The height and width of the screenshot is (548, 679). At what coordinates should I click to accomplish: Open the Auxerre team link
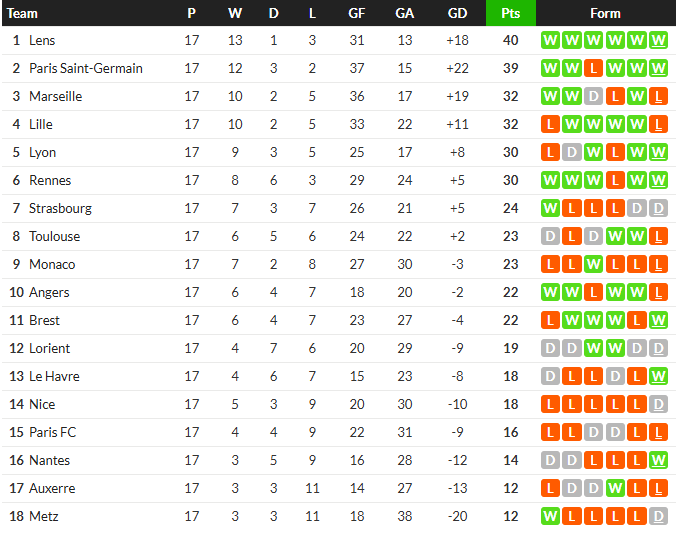[52, 488]
